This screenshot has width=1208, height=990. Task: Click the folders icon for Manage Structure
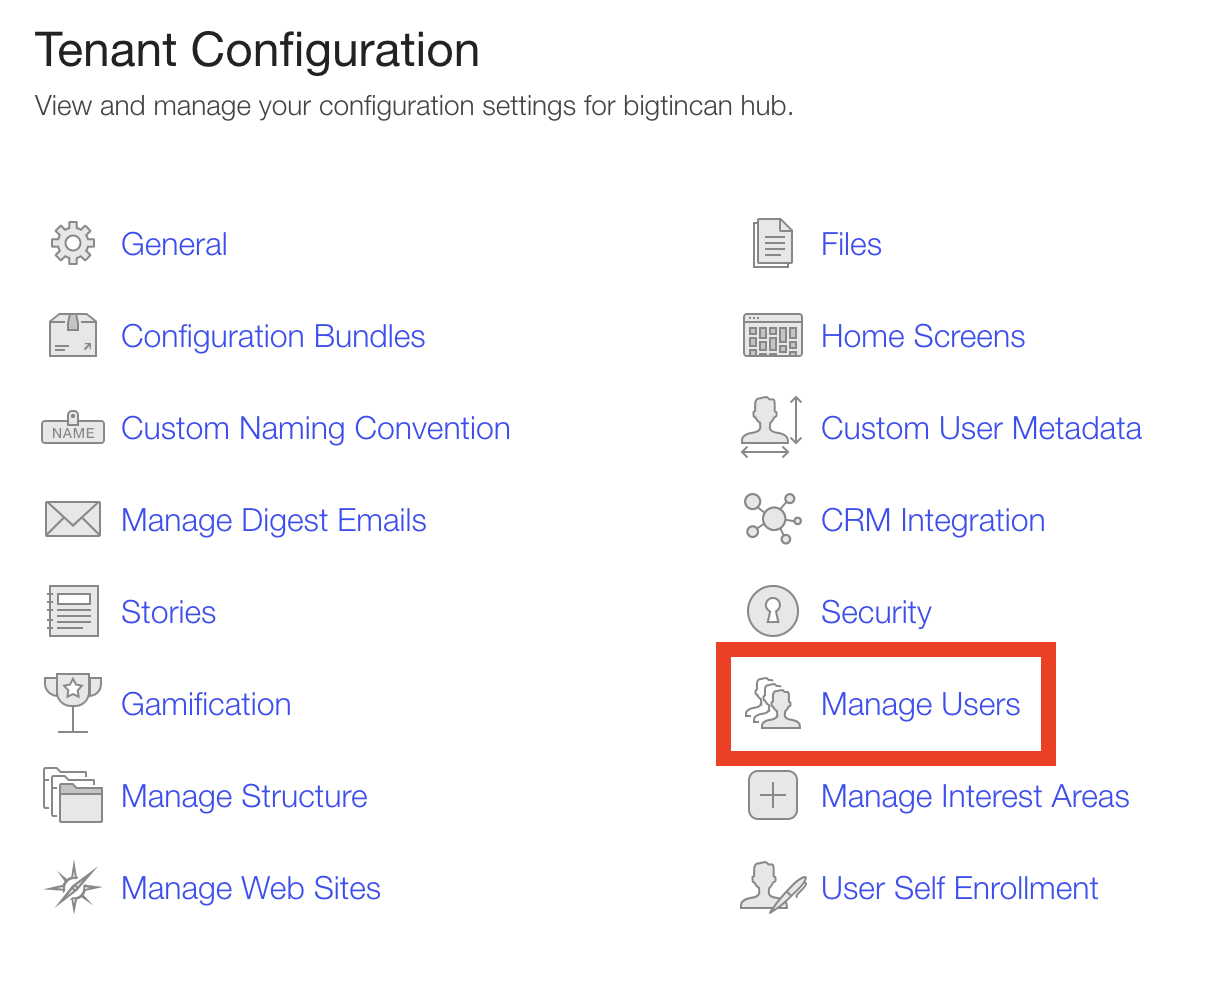click(x=73, y=795)
